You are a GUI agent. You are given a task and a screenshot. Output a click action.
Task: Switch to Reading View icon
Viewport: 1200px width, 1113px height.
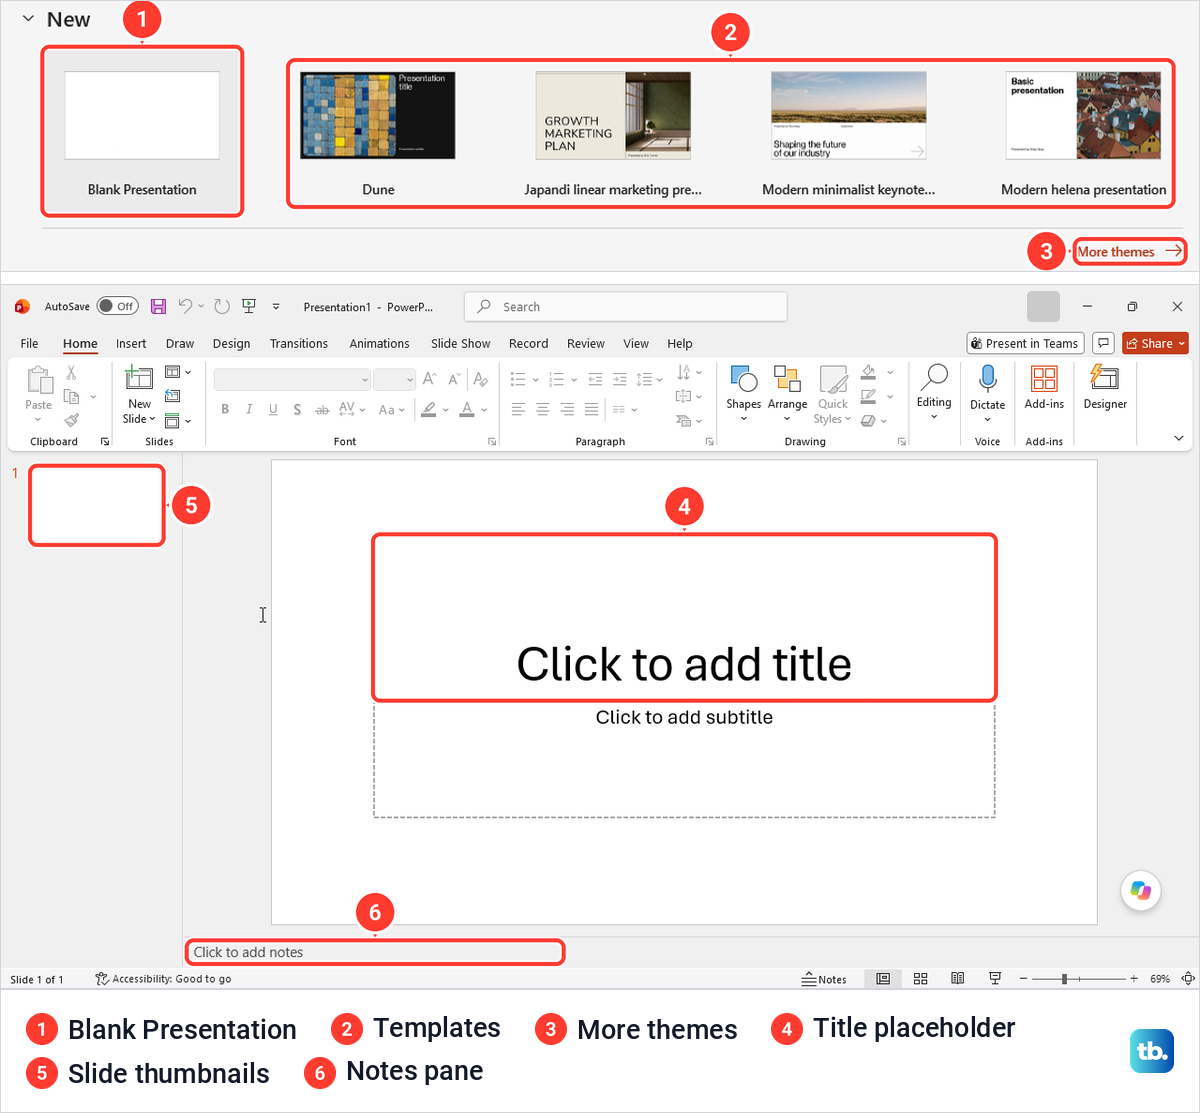pyautogui.click(x=958, y=979)
